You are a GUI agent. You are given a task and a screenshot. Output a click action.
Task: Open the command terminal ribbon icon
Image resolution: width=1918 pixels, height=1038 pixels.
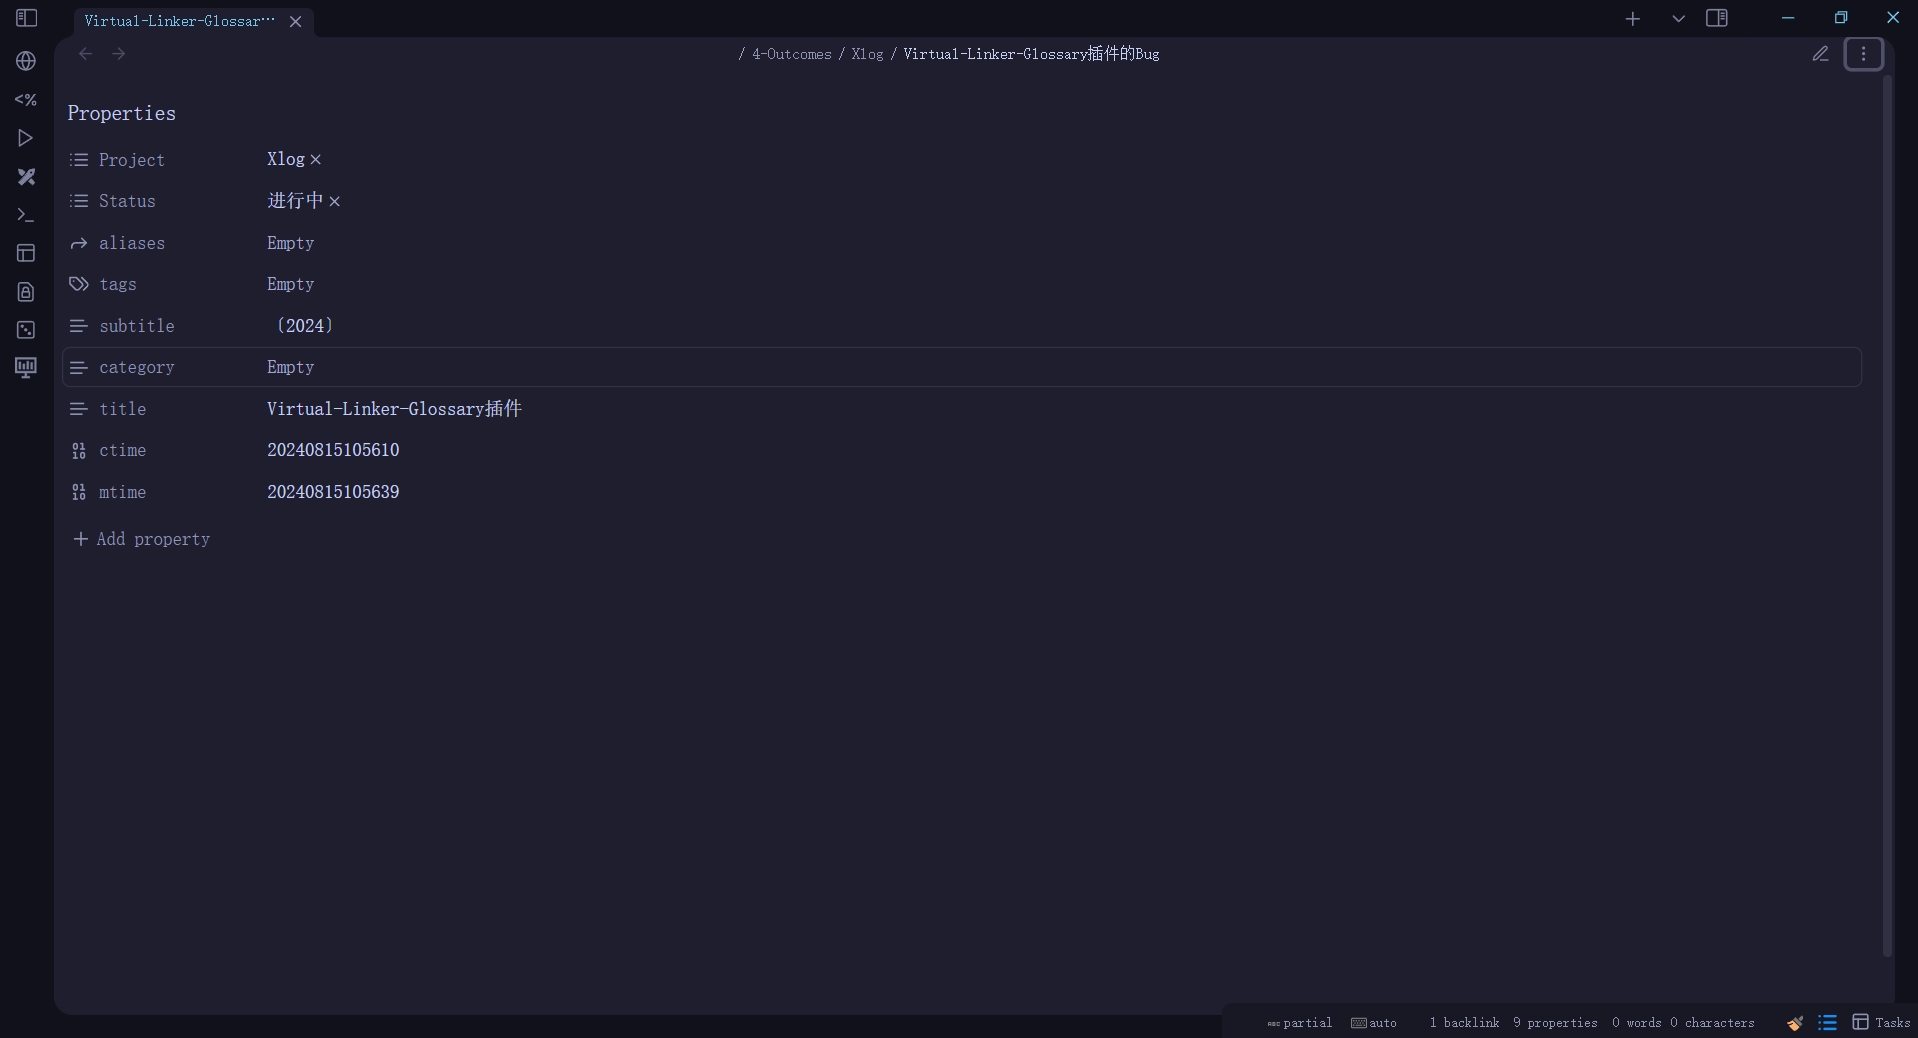26,215
